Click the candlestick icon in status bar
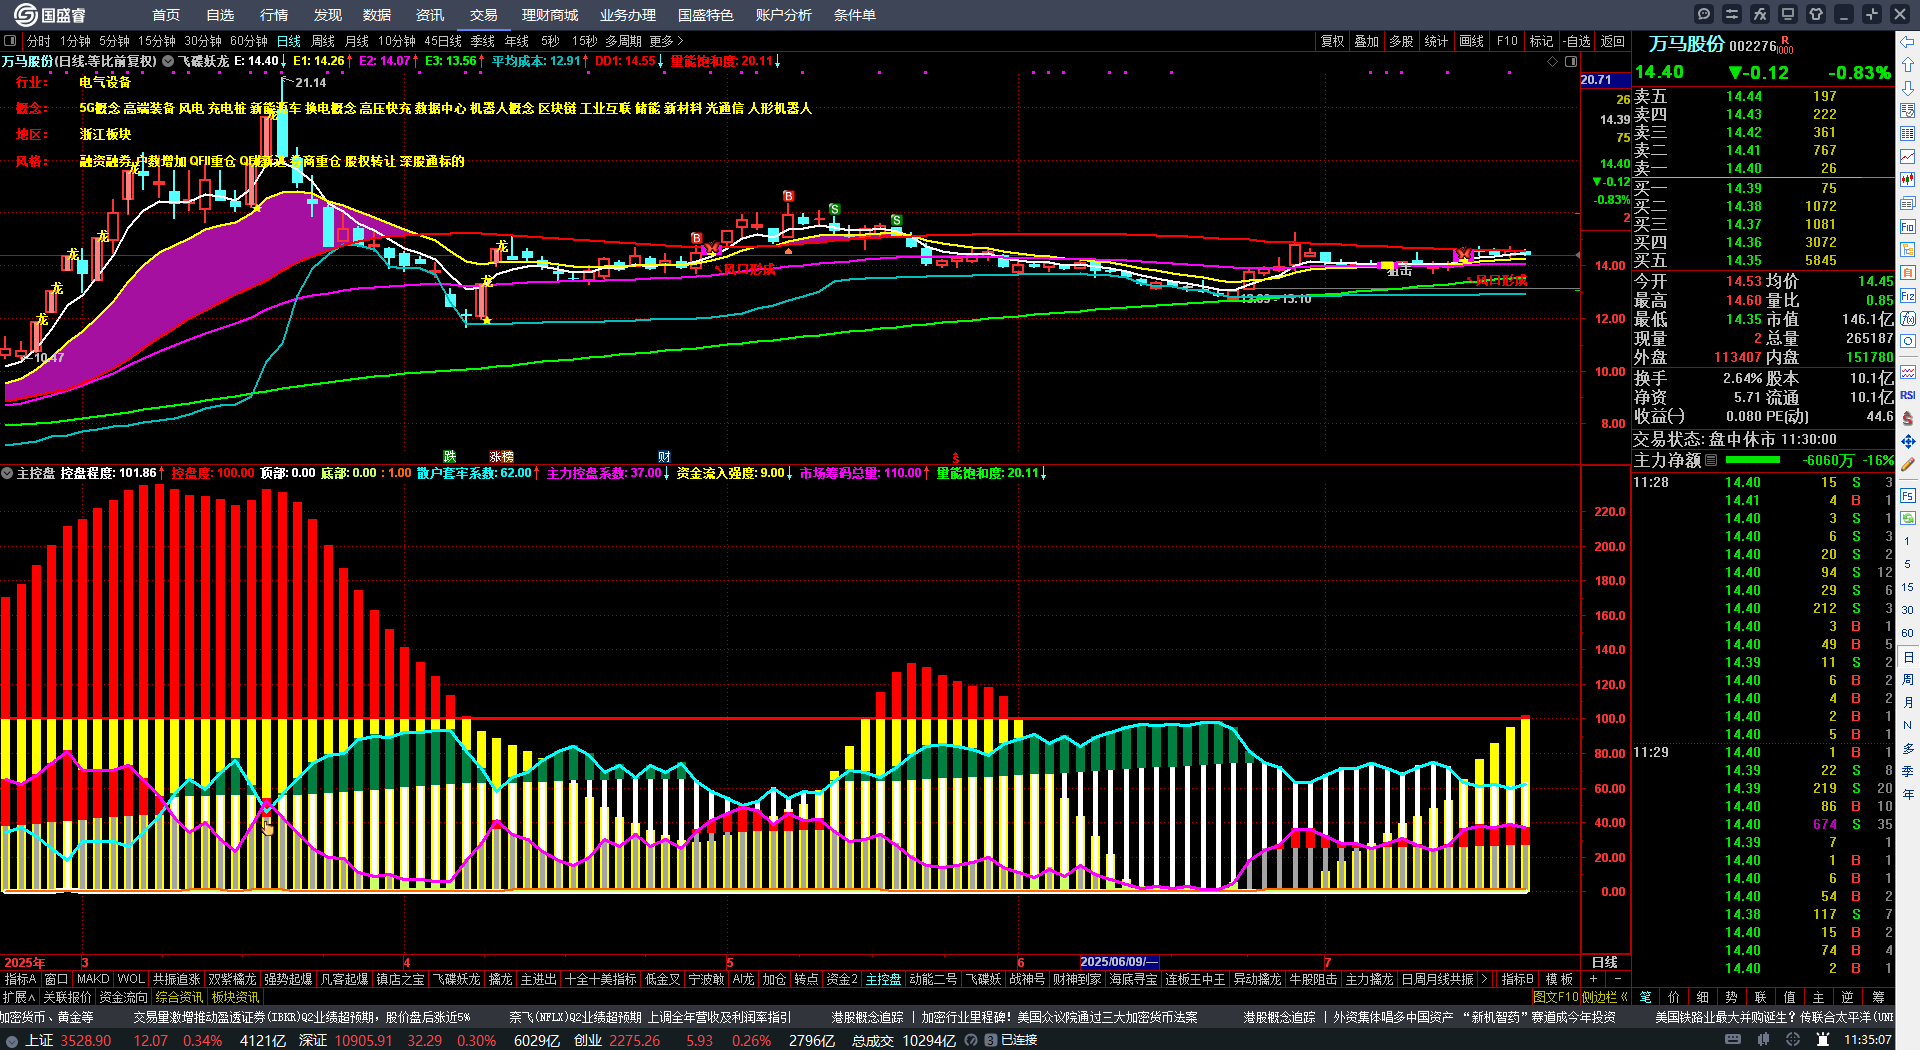 (x=1763, y=1040)
